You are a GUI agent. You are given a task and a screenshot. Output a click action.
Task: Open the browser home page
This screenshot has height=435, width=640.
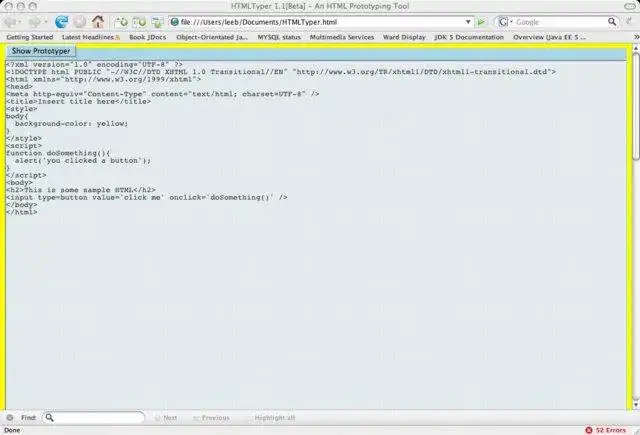(98, 22)
